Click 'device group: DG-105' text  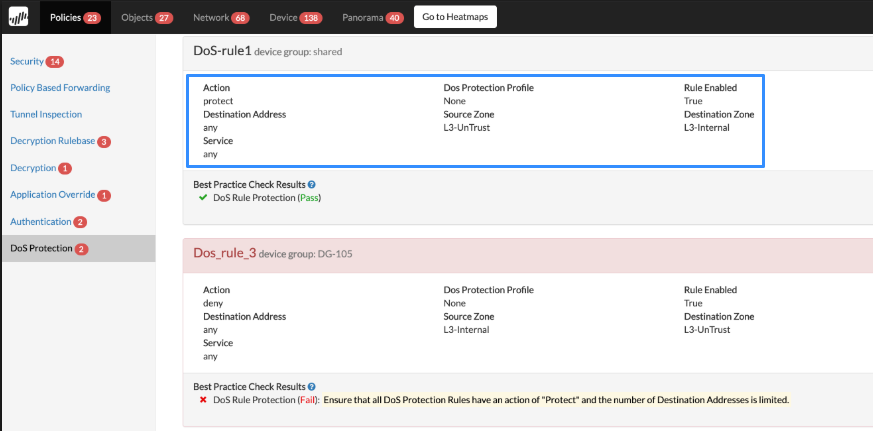(306, 254)
